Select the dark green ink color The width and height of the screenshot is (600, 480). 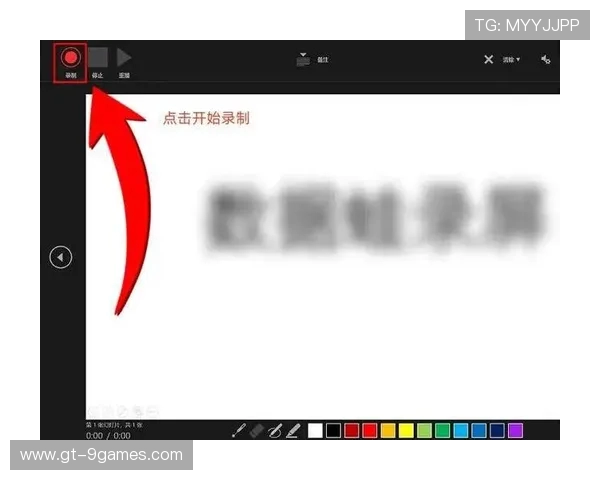(442, 430)
